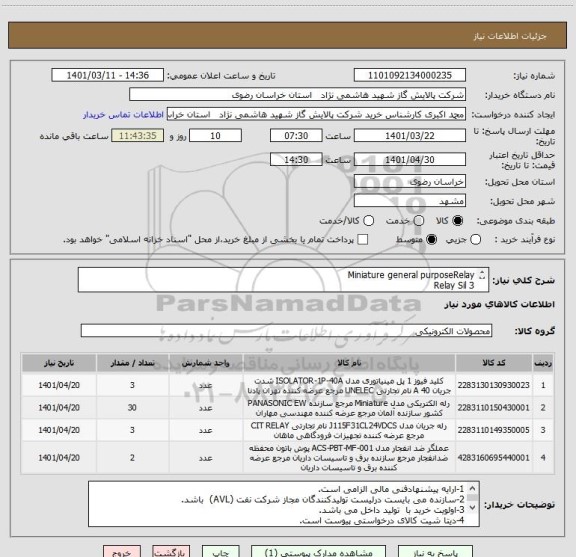
Task: Click the تاریخ نیاز column header
Action: coord(59,363)
